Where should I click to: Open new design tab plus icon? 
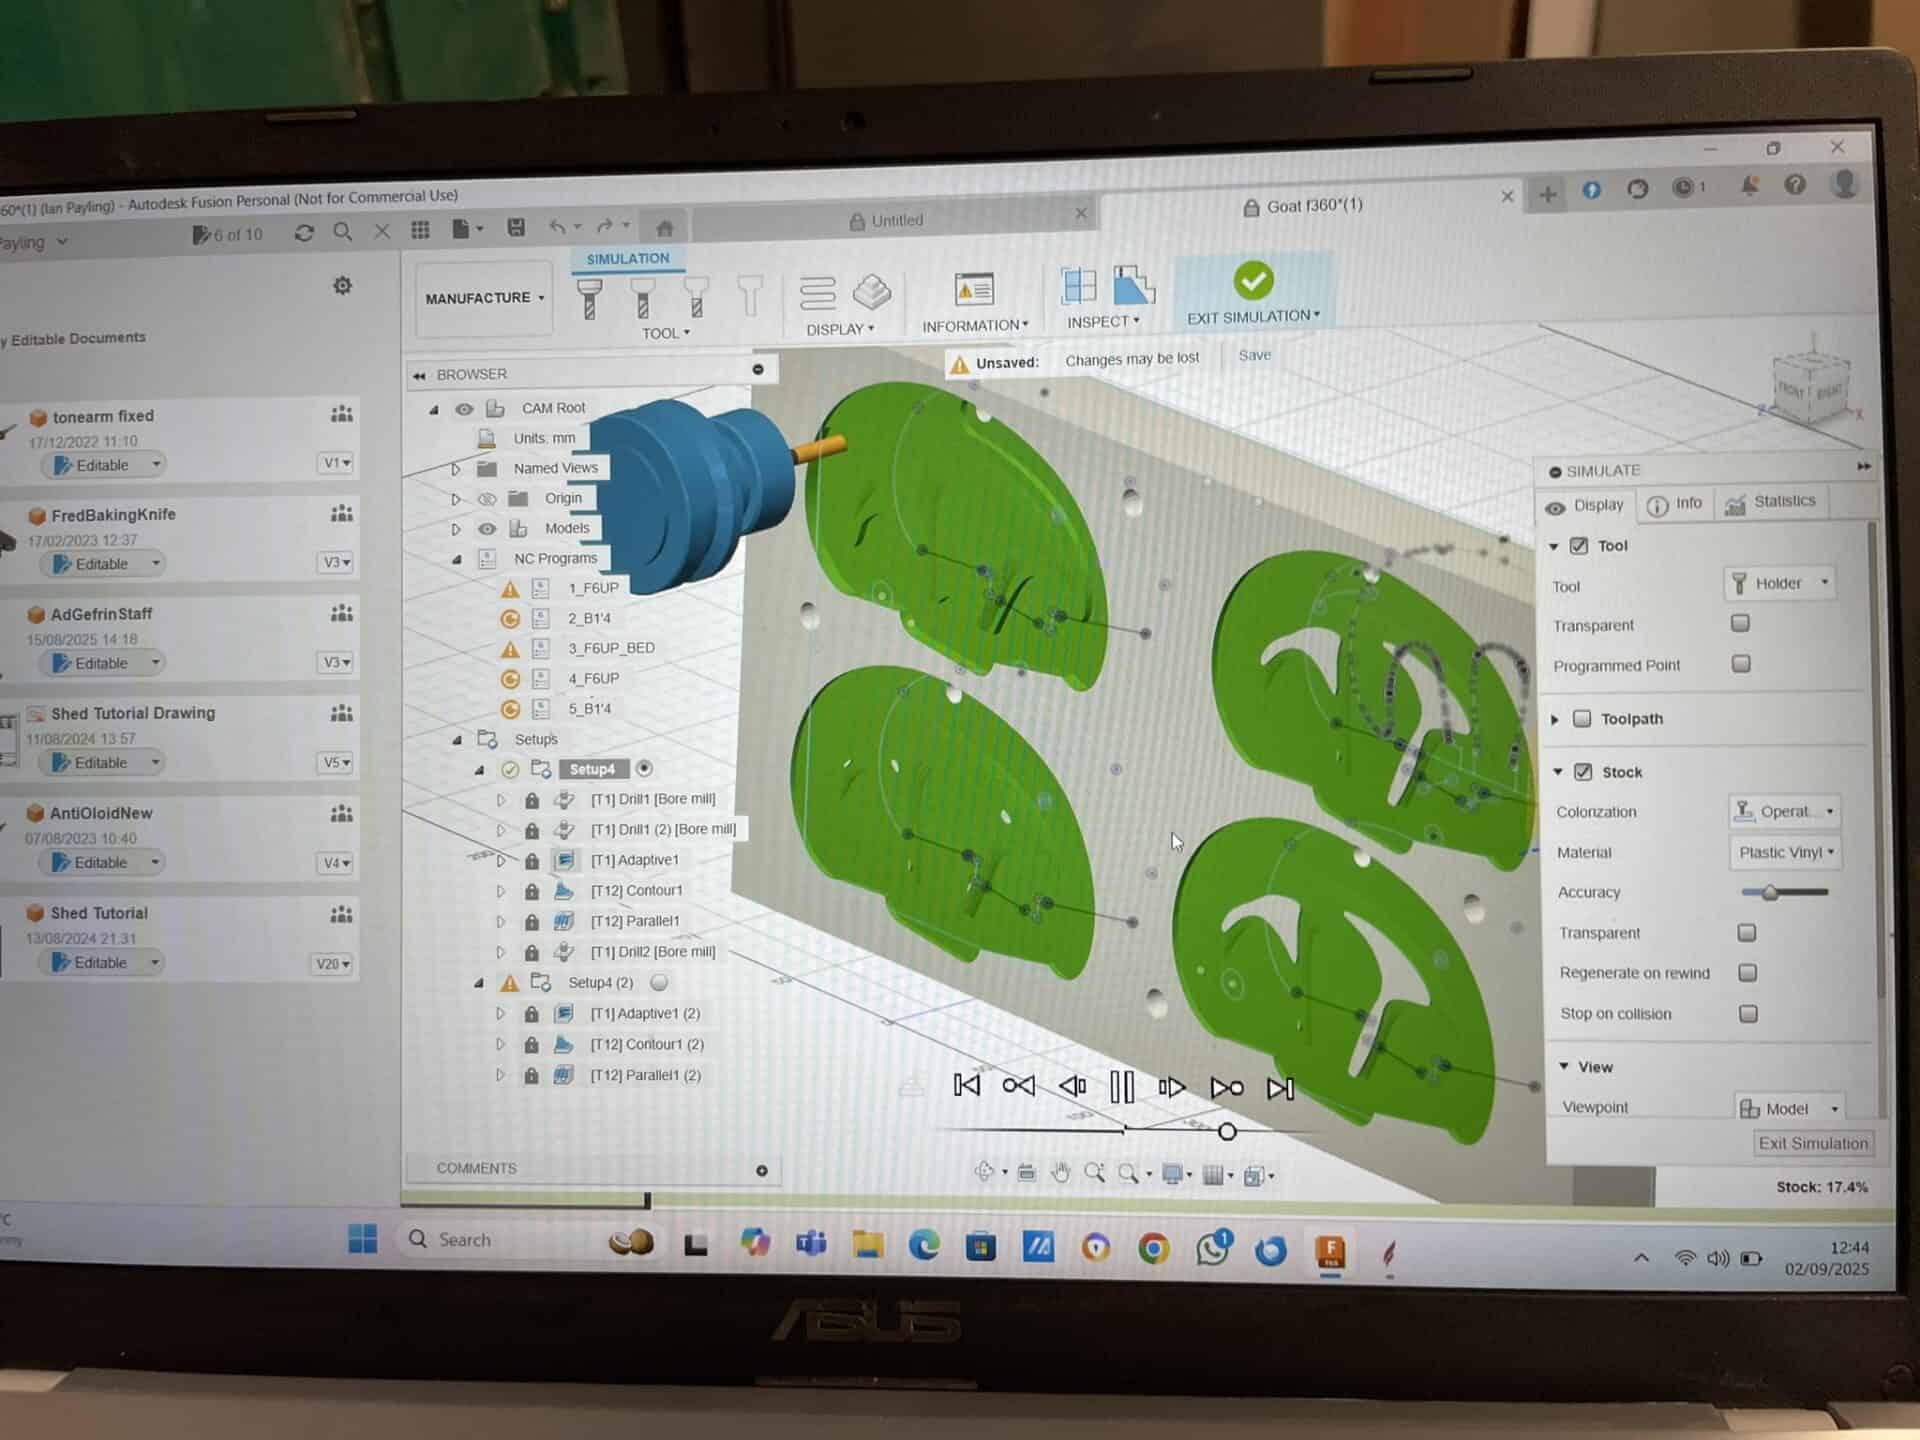click(x=1547, y=194)
